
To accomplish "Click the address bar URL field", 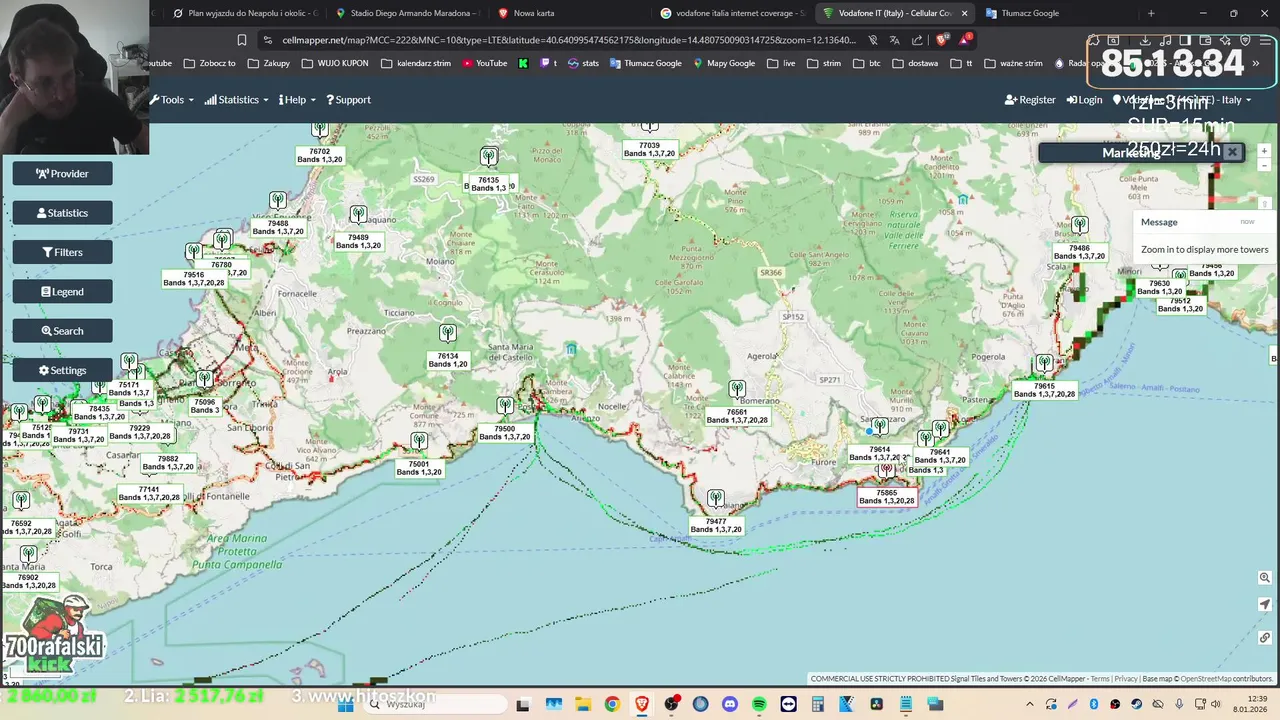I will (x=568, y=40).
